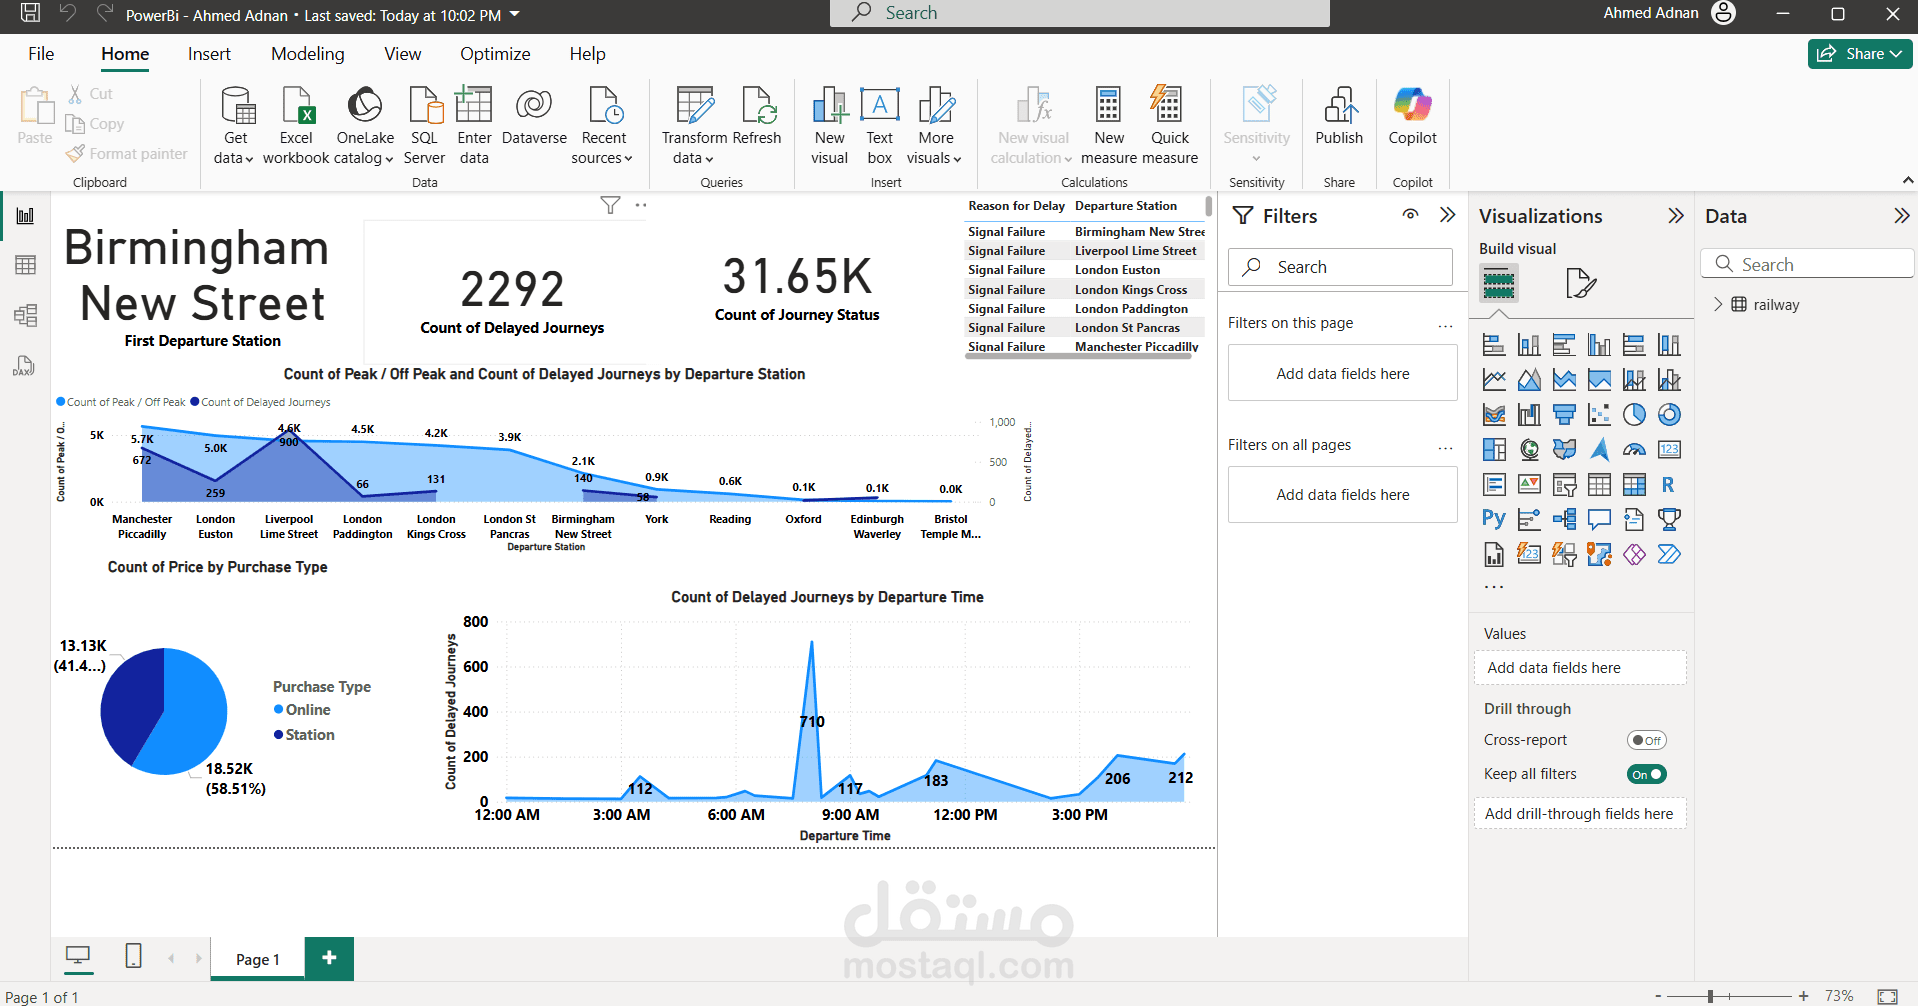Insert the Map globe visual
Image resolution: width=1918 pixels, height=1006 pixels.
pyautogui.click(x=1529, y=450)
